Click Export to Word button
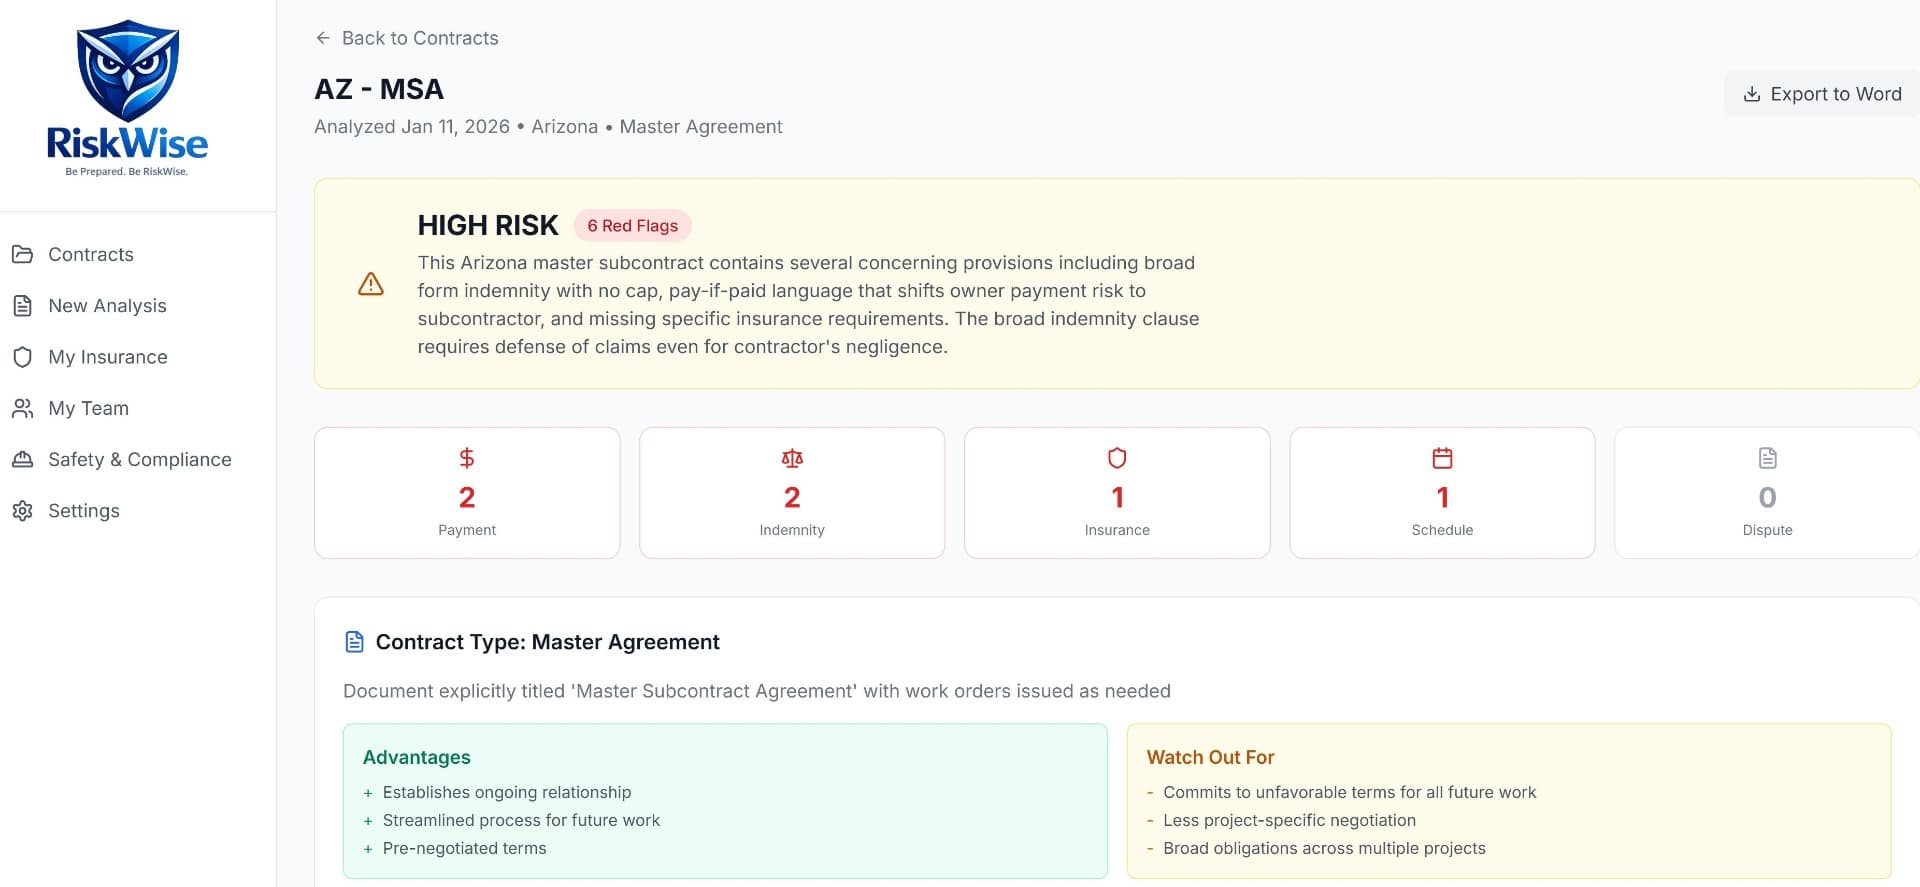Screen dimensions: 1920x887 (x=1822, y=94)
